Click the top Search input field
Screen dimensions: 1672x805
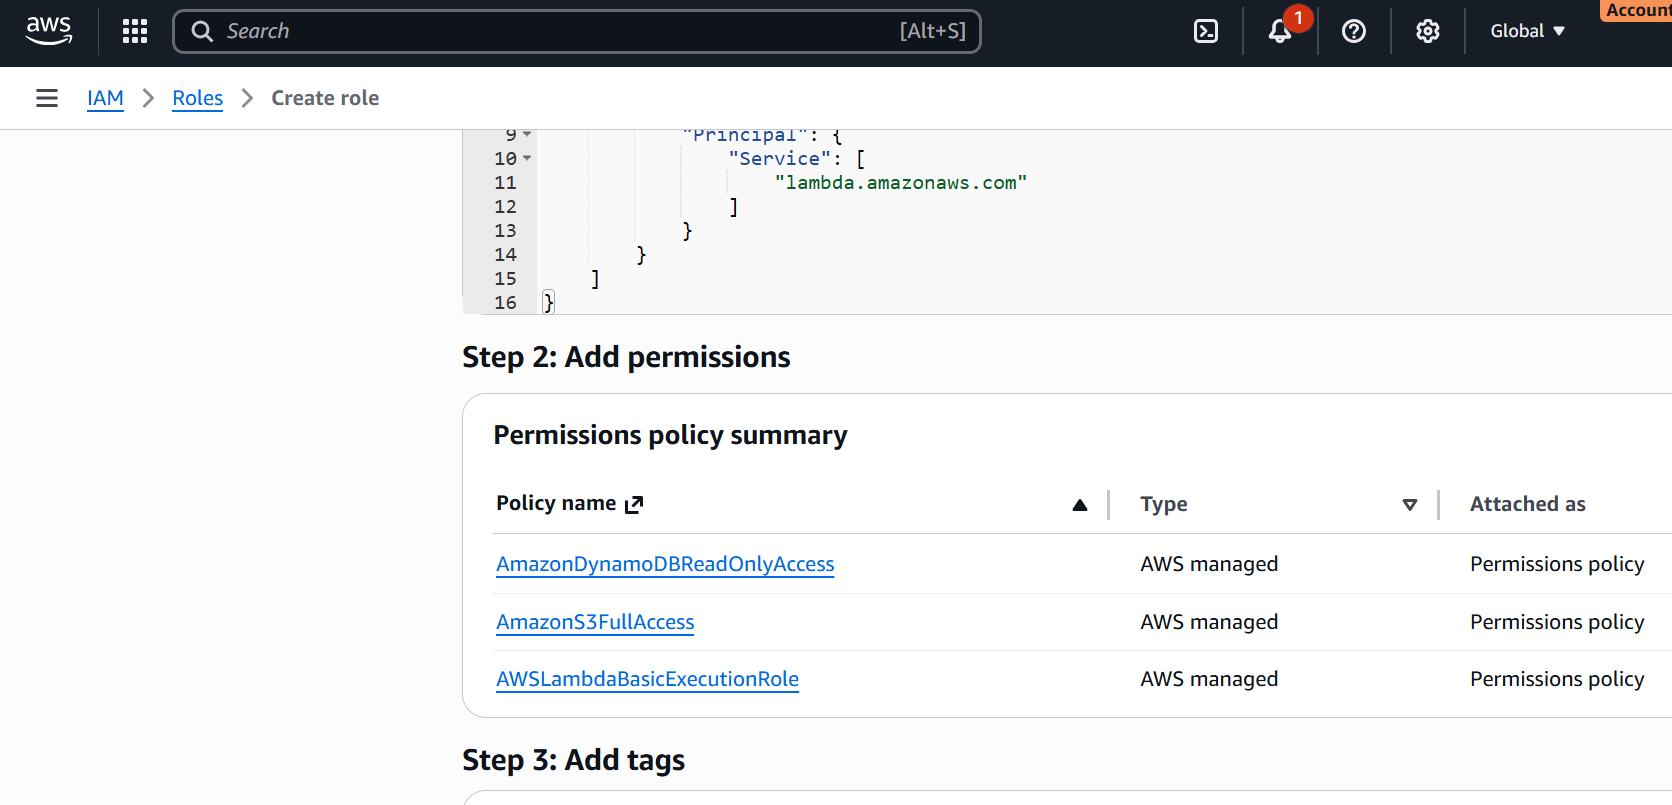pos(560,31)
